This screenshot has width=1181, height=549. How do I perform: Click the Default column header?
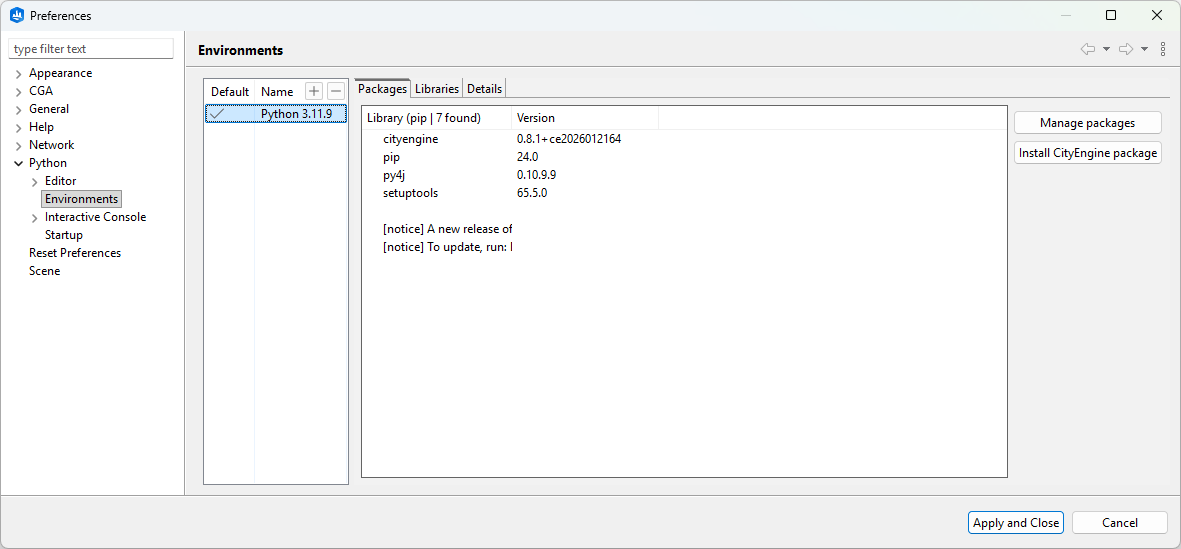(230, 92)
